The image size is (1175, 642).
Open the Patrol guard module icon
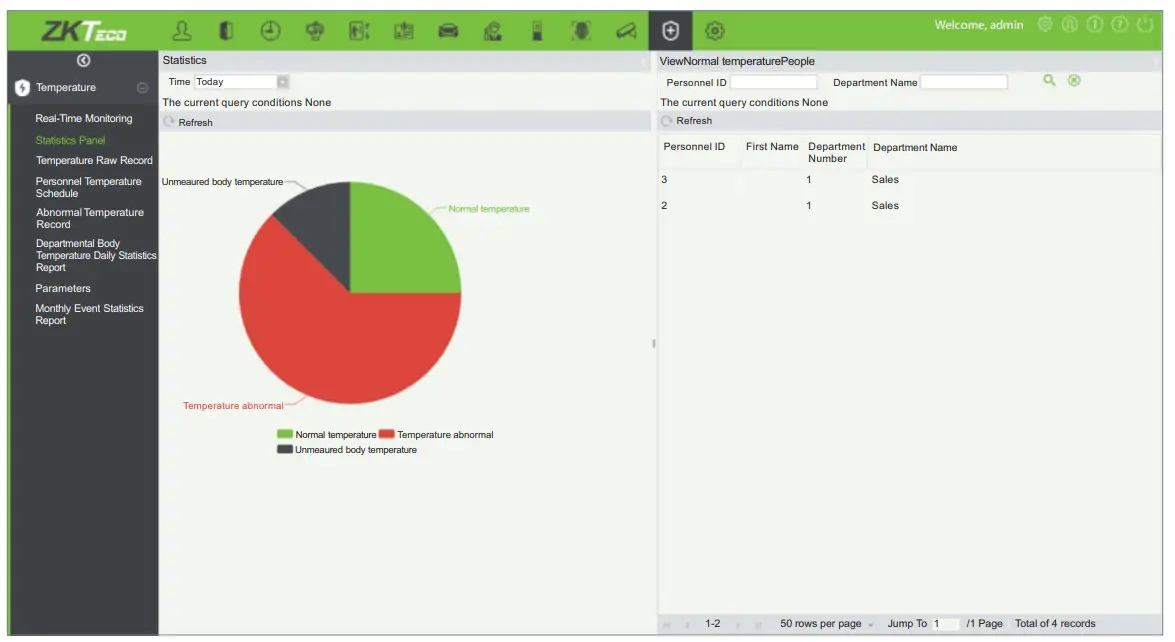tap(492, 31)
